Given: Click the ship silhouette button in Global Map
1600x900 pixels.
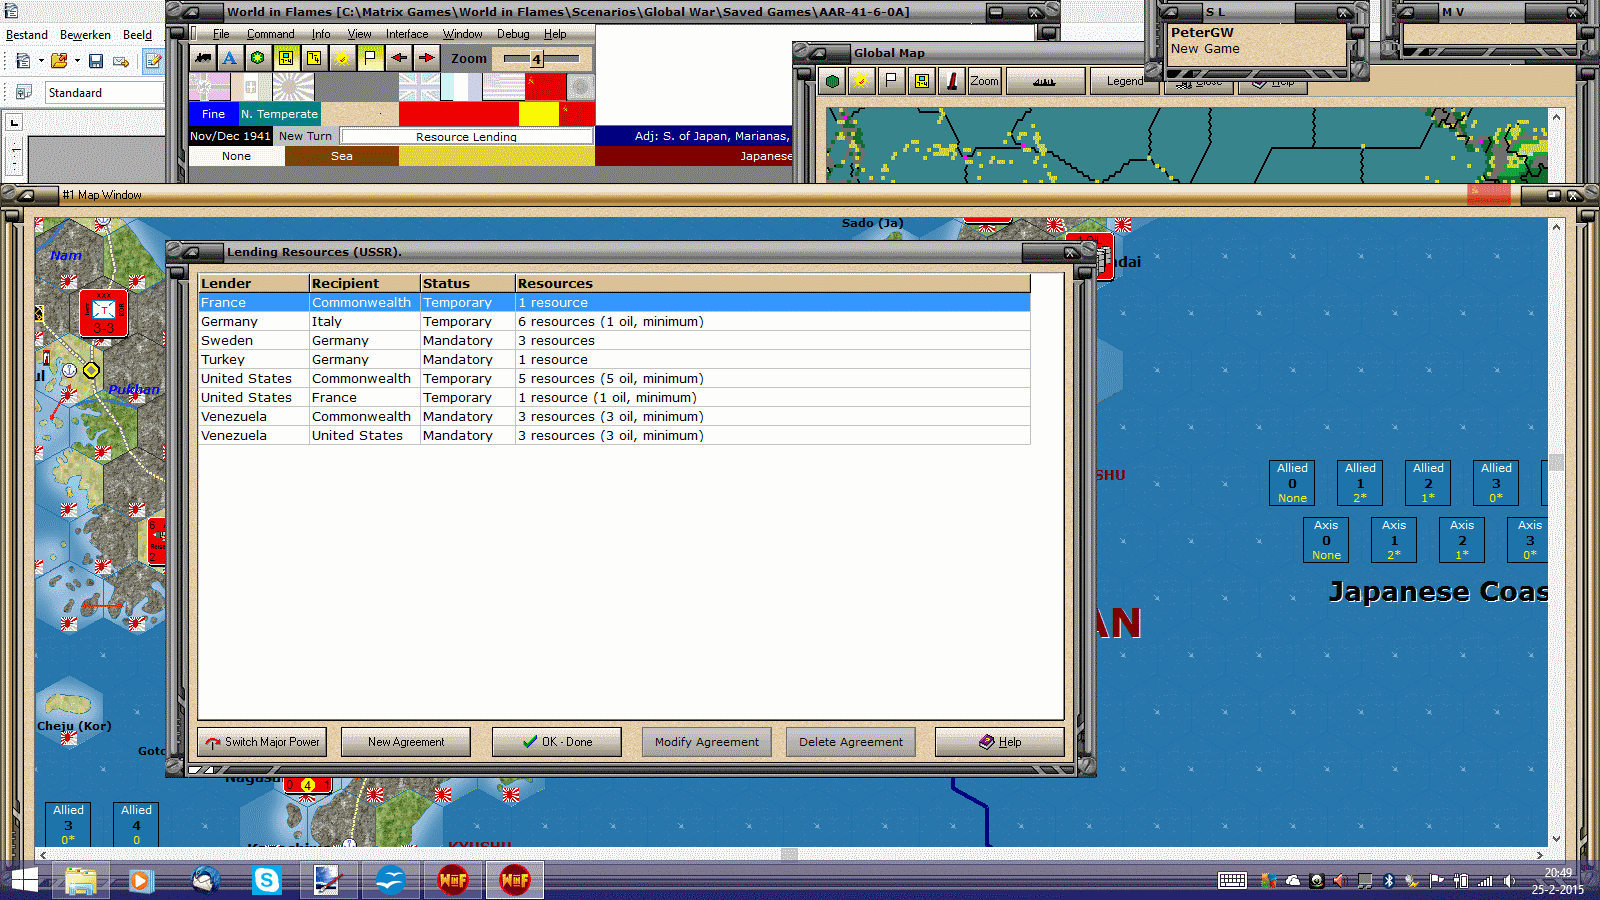Looking at the screenshot, I should tap(1045, 81).
